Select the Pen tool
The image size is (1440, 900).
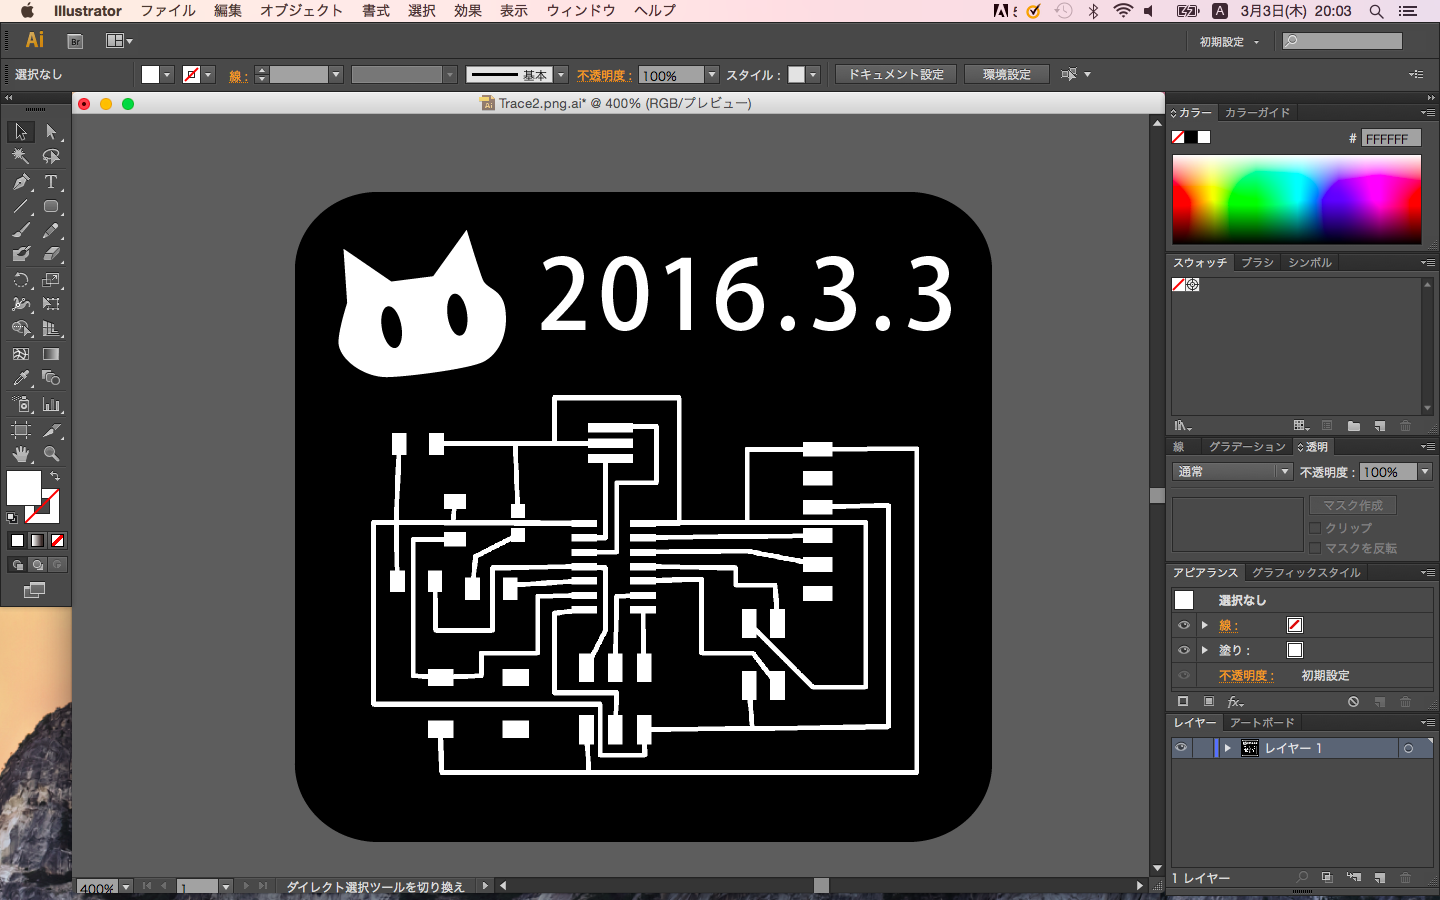click(x=20, y=182)
